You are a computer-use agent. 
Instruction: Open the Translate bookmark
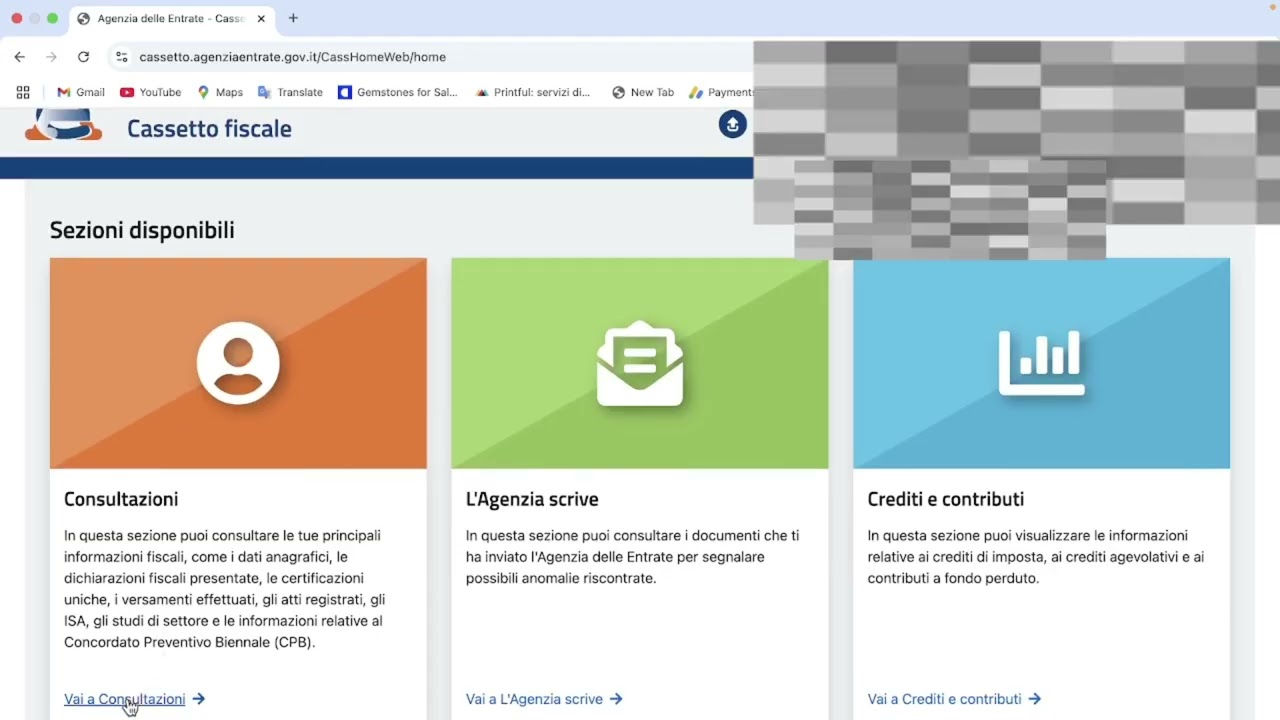tap(290, 92)
